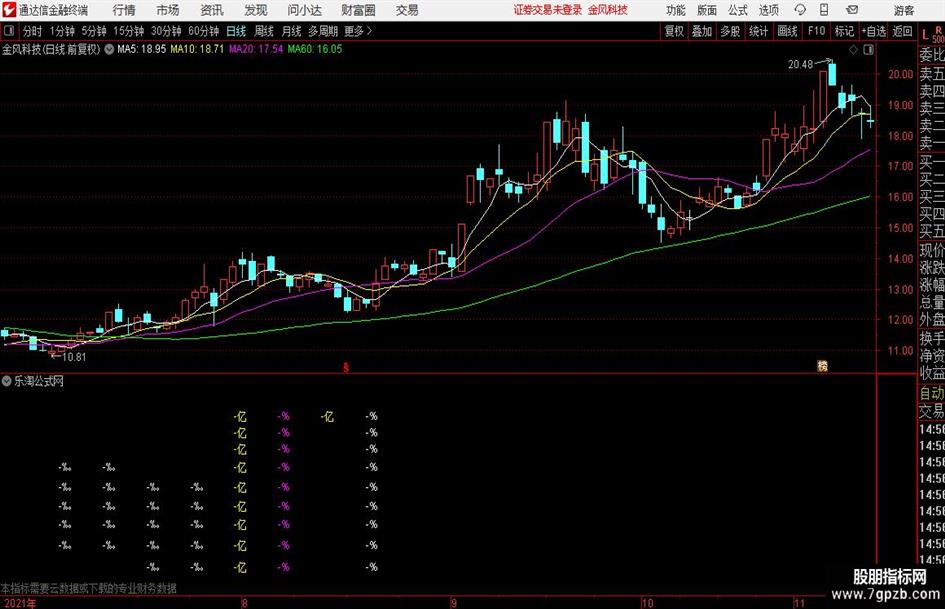Switch to 5分钟 period tab
This screenshot has height=609, width=945.
point(94,31)
